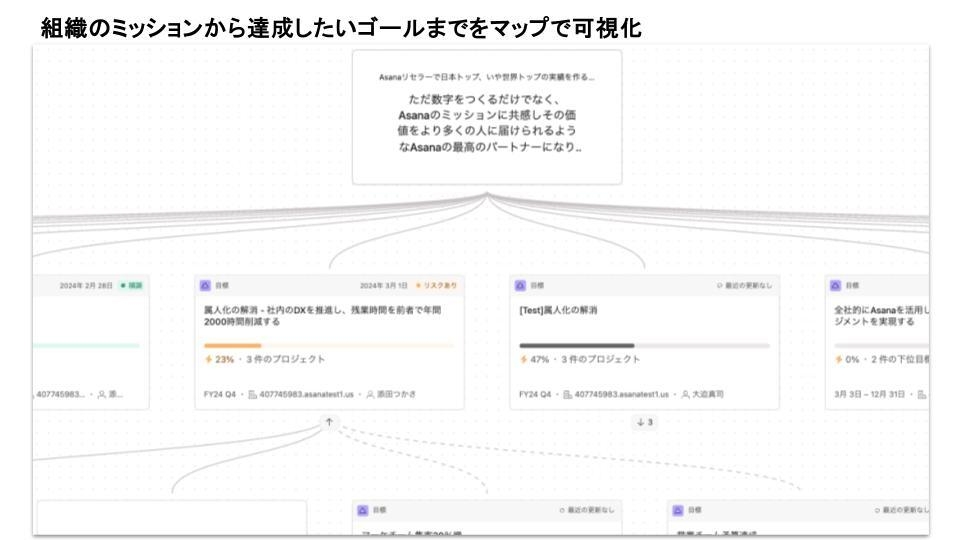Click the dark gray 47% progress bar
Viewport: 960px width, 540px height.
(576, 346)
